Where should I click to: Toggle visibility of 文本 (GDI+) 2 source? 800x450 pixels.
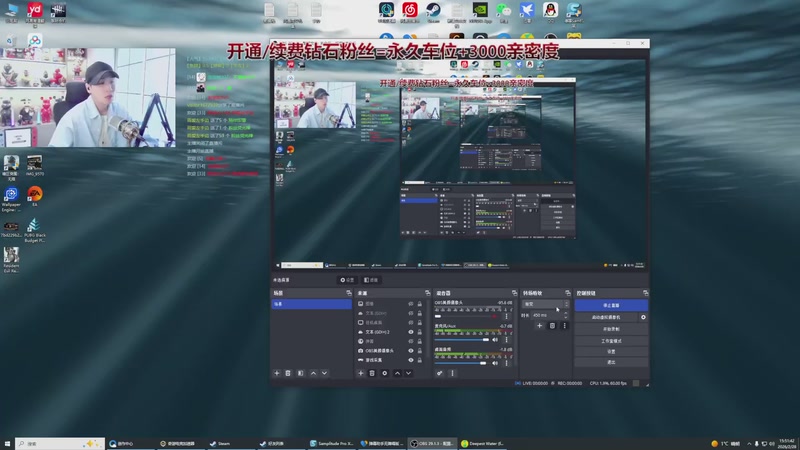tap(411, 332)
